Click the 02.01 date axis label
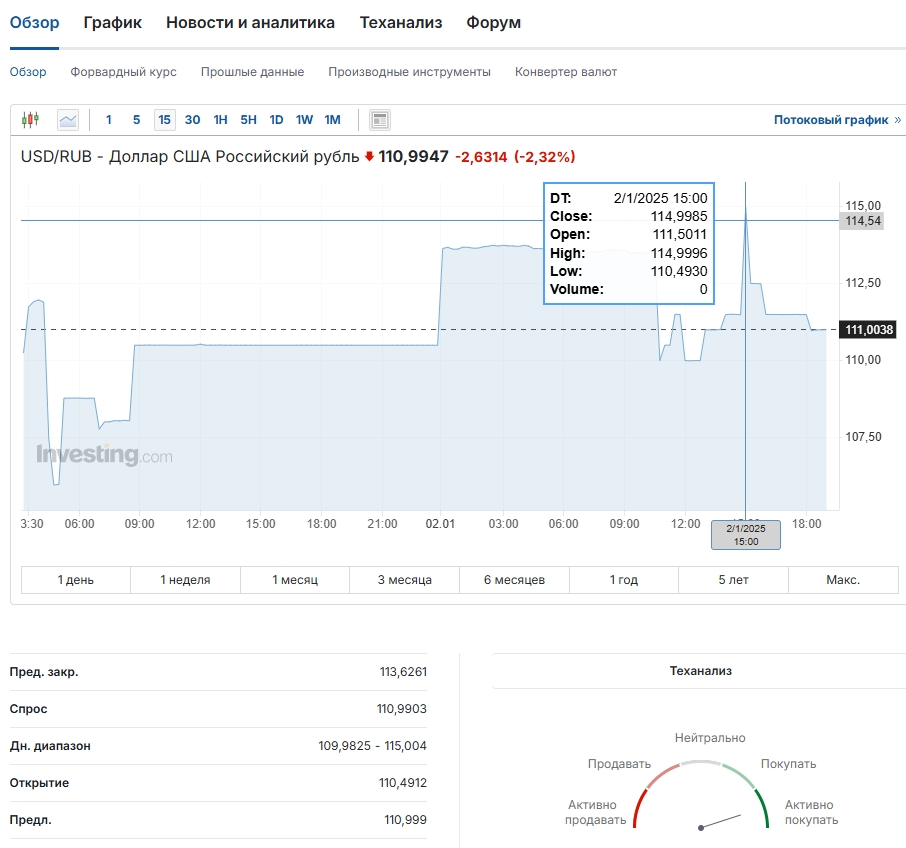 click(x=440, y=524)
